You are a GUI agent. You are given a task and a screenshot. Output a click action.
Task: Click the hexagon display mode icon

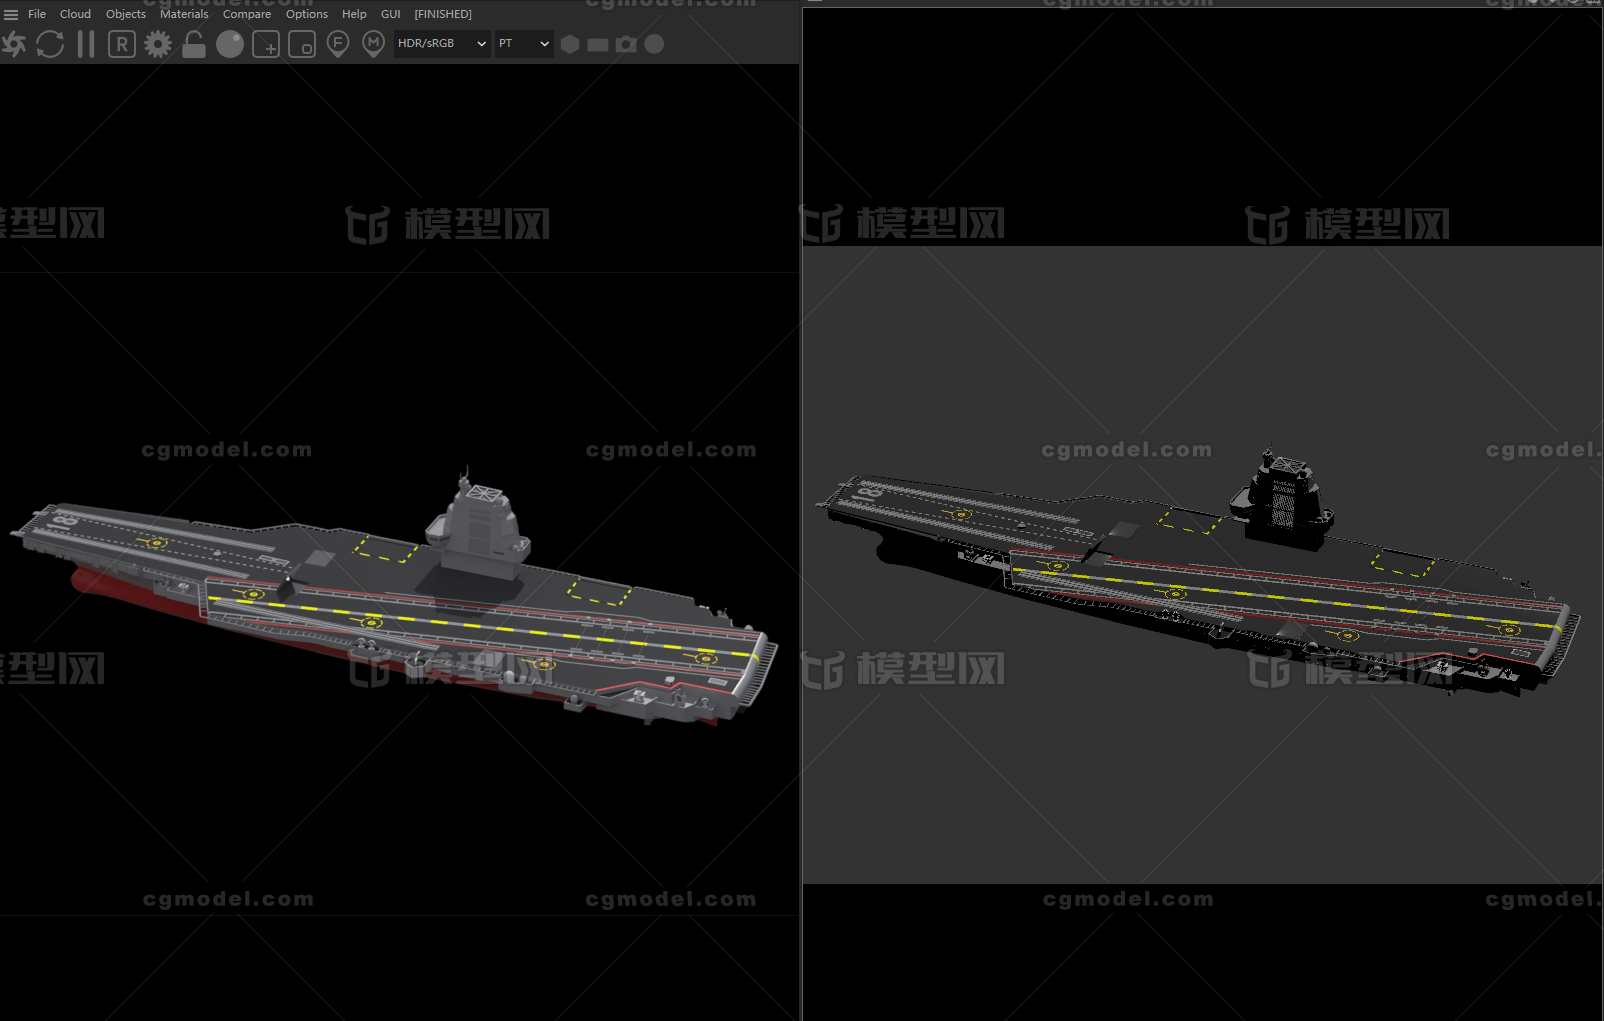[569, 44]
